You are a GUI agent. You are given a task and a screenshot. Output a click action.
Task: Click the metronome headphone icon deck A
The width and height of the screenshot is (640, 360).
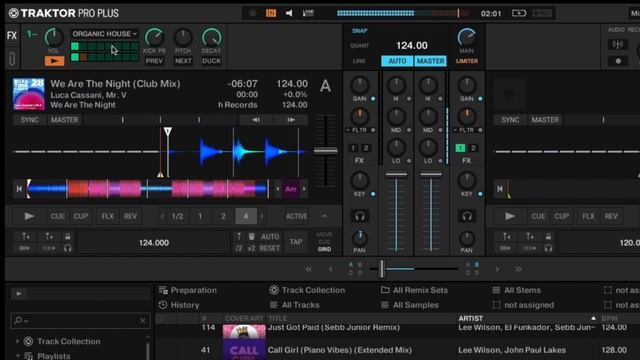click(68, 248)
